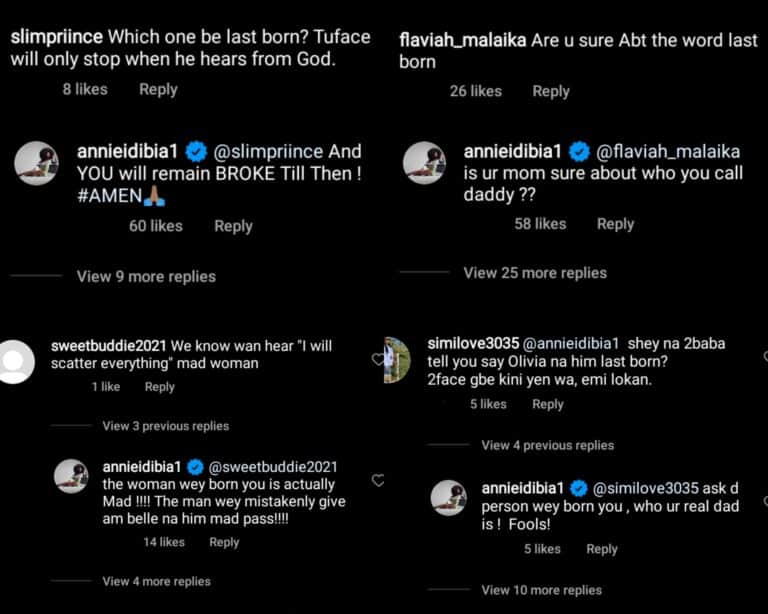Open annieidibia1's avatar beside the slimpriince reply

coord(37,163)
